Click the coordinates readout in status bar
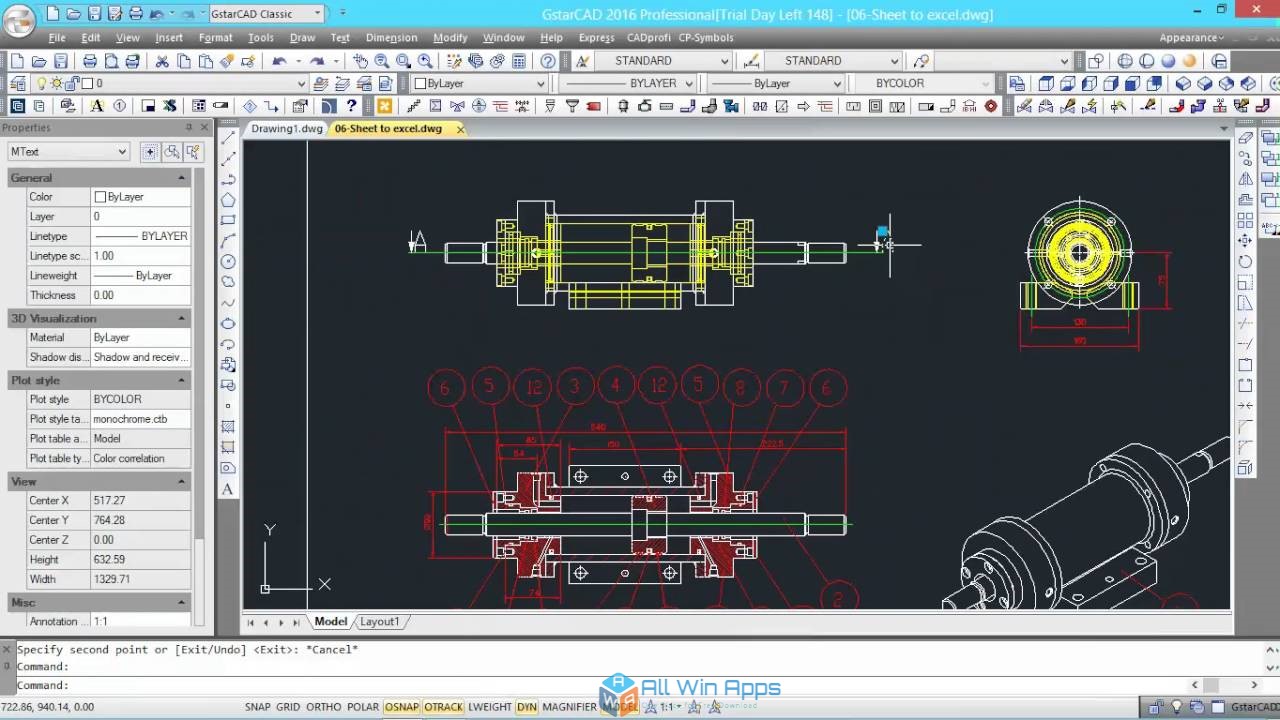The width and height of the screenshot is (1280, 720). click(x=49, y=707)
